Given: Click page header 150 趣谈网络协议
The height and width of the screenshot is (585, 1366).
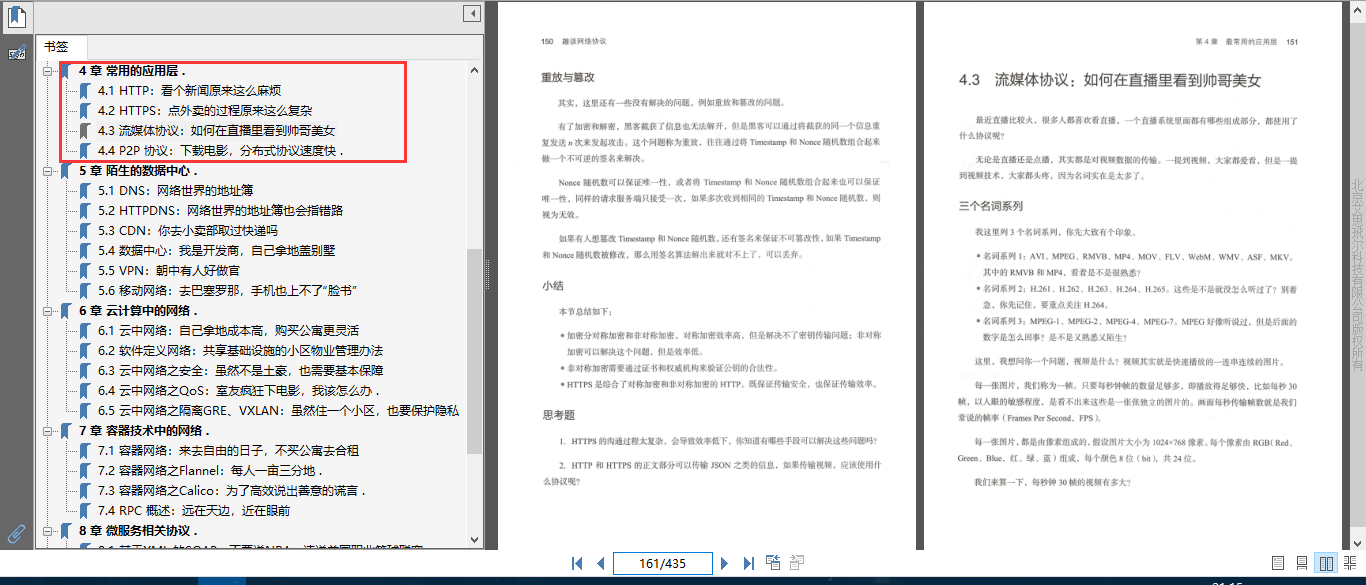Looking at the screenshot, I should coord(573,42).
